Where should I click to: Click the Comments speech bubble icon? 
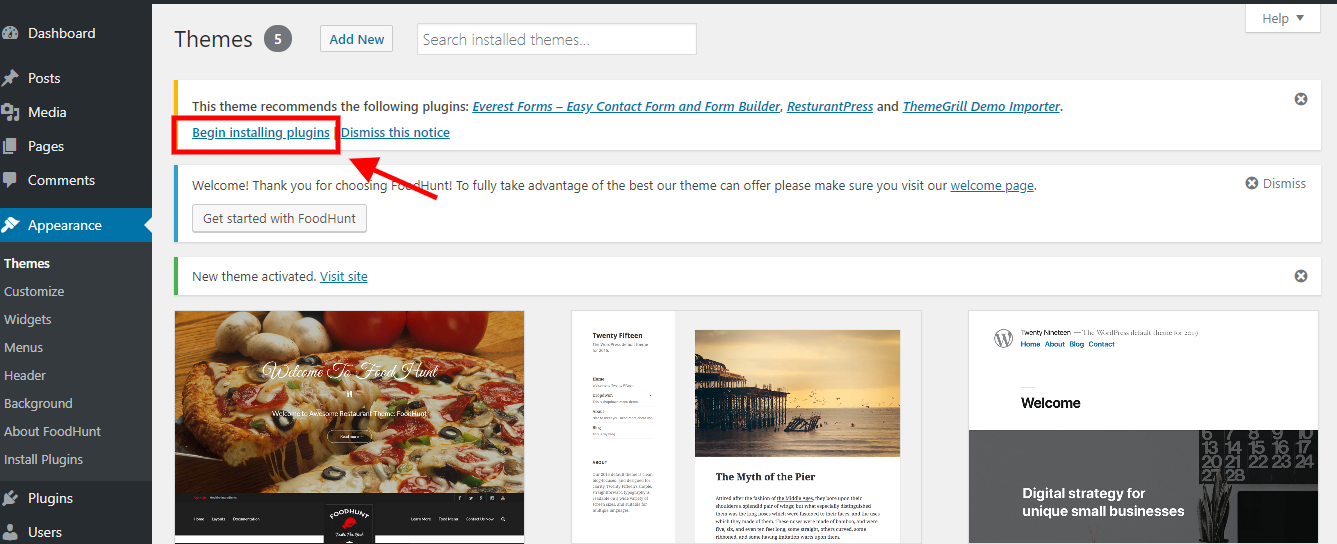pos(11,180)
